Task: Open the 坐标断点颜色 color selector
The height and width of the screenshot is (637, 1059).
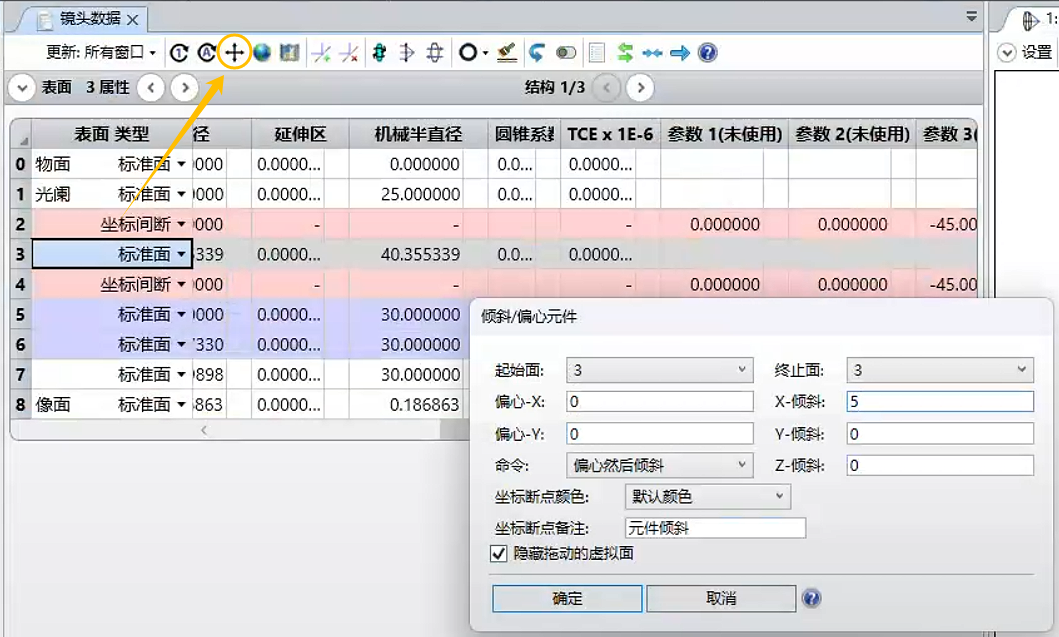Action: click(707, 496)
